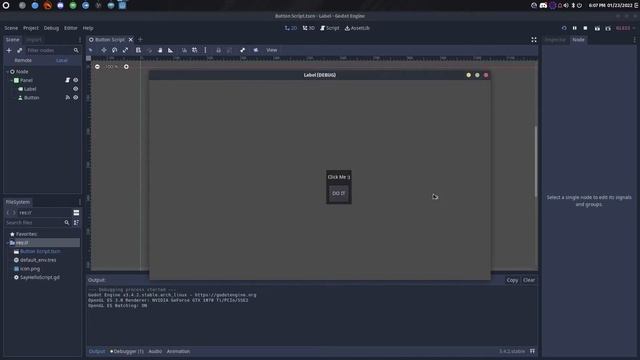The image size is (640, 360).
Task: Open the Scene dock options menu
Action: (80, 40)
